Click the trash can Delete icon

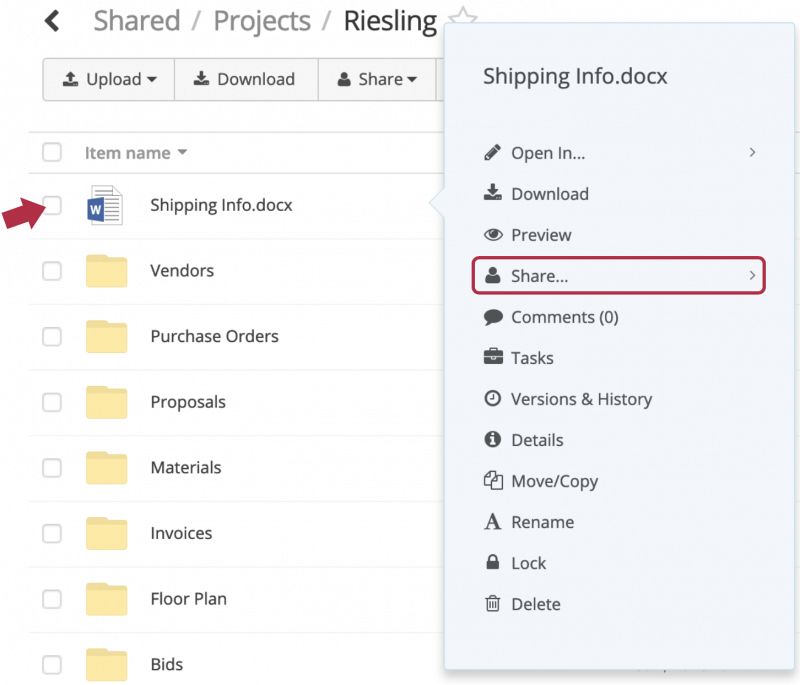coord(492,603)
